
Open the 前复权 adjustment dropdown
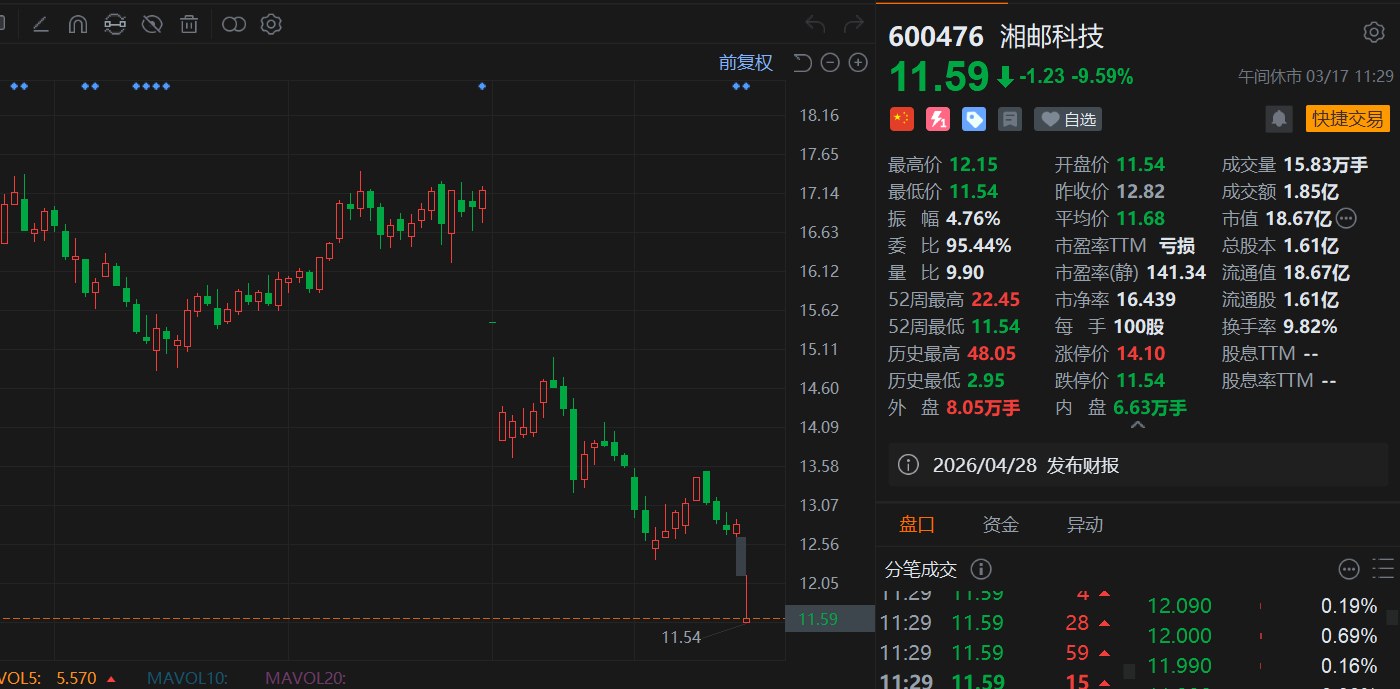746,63
